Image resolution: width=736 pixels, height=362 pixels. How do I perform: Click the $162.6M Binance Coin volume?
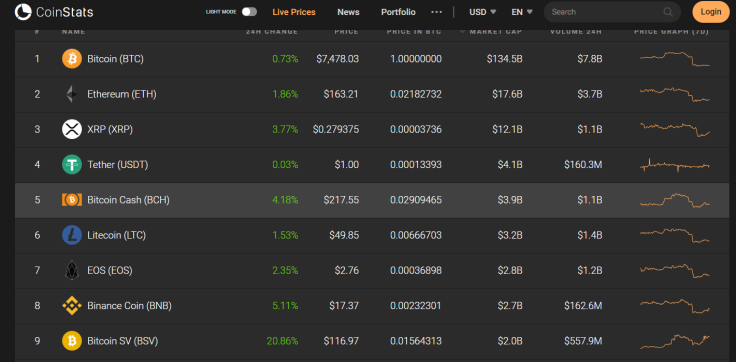tap(583, 306)
